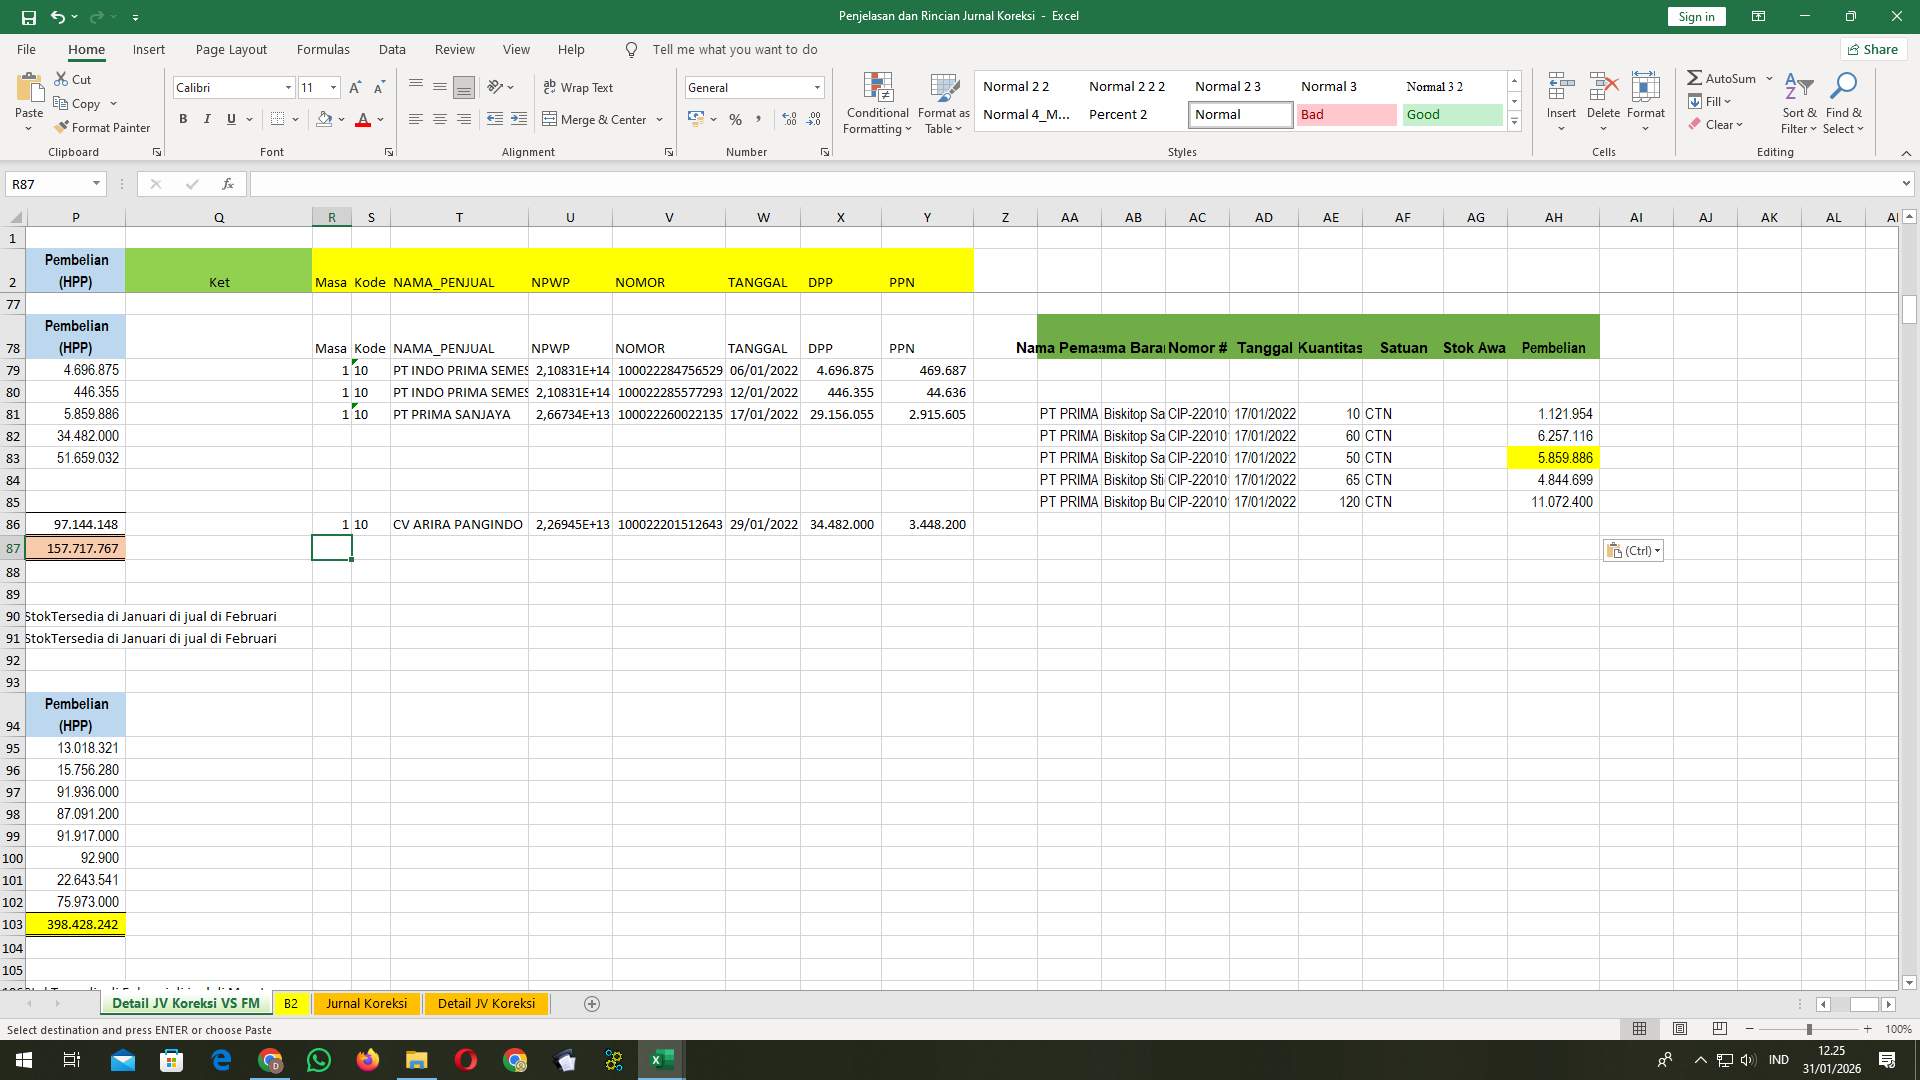Image resolution: width=1920 pixels, height=1080 pixels.
Task: Open the Jurnal Koreksi sheet tab
Action: (366, 1003)
